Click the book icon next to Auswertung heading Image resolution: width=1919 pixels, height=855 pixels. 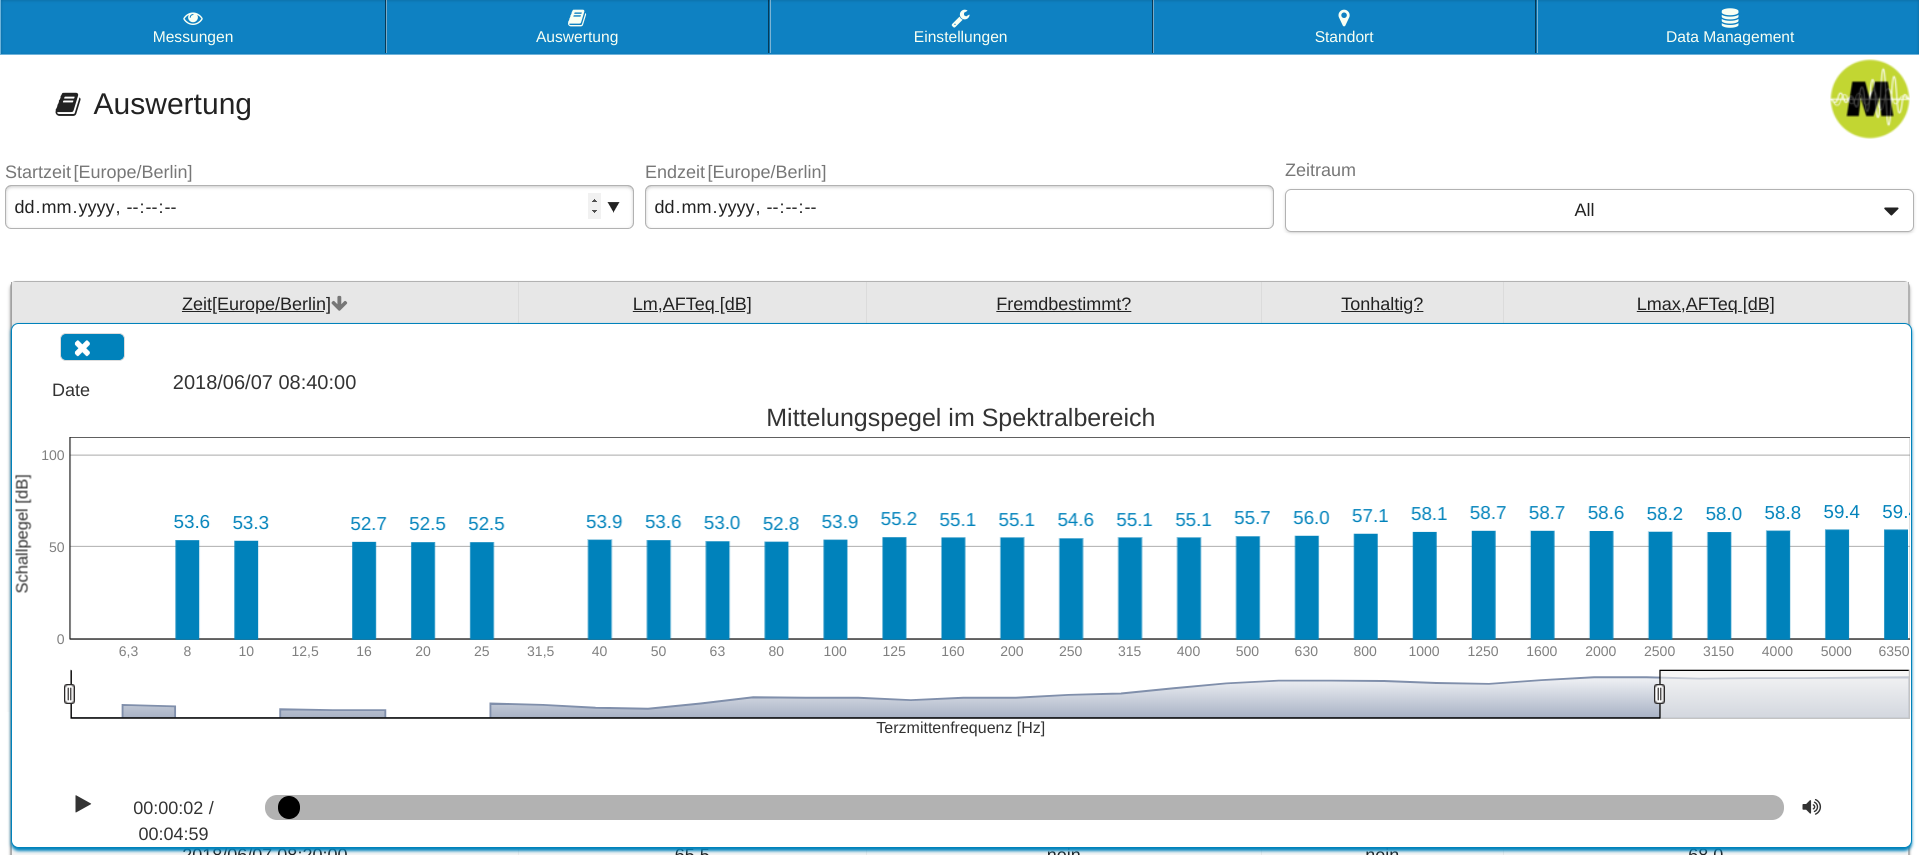coord(68,104)
